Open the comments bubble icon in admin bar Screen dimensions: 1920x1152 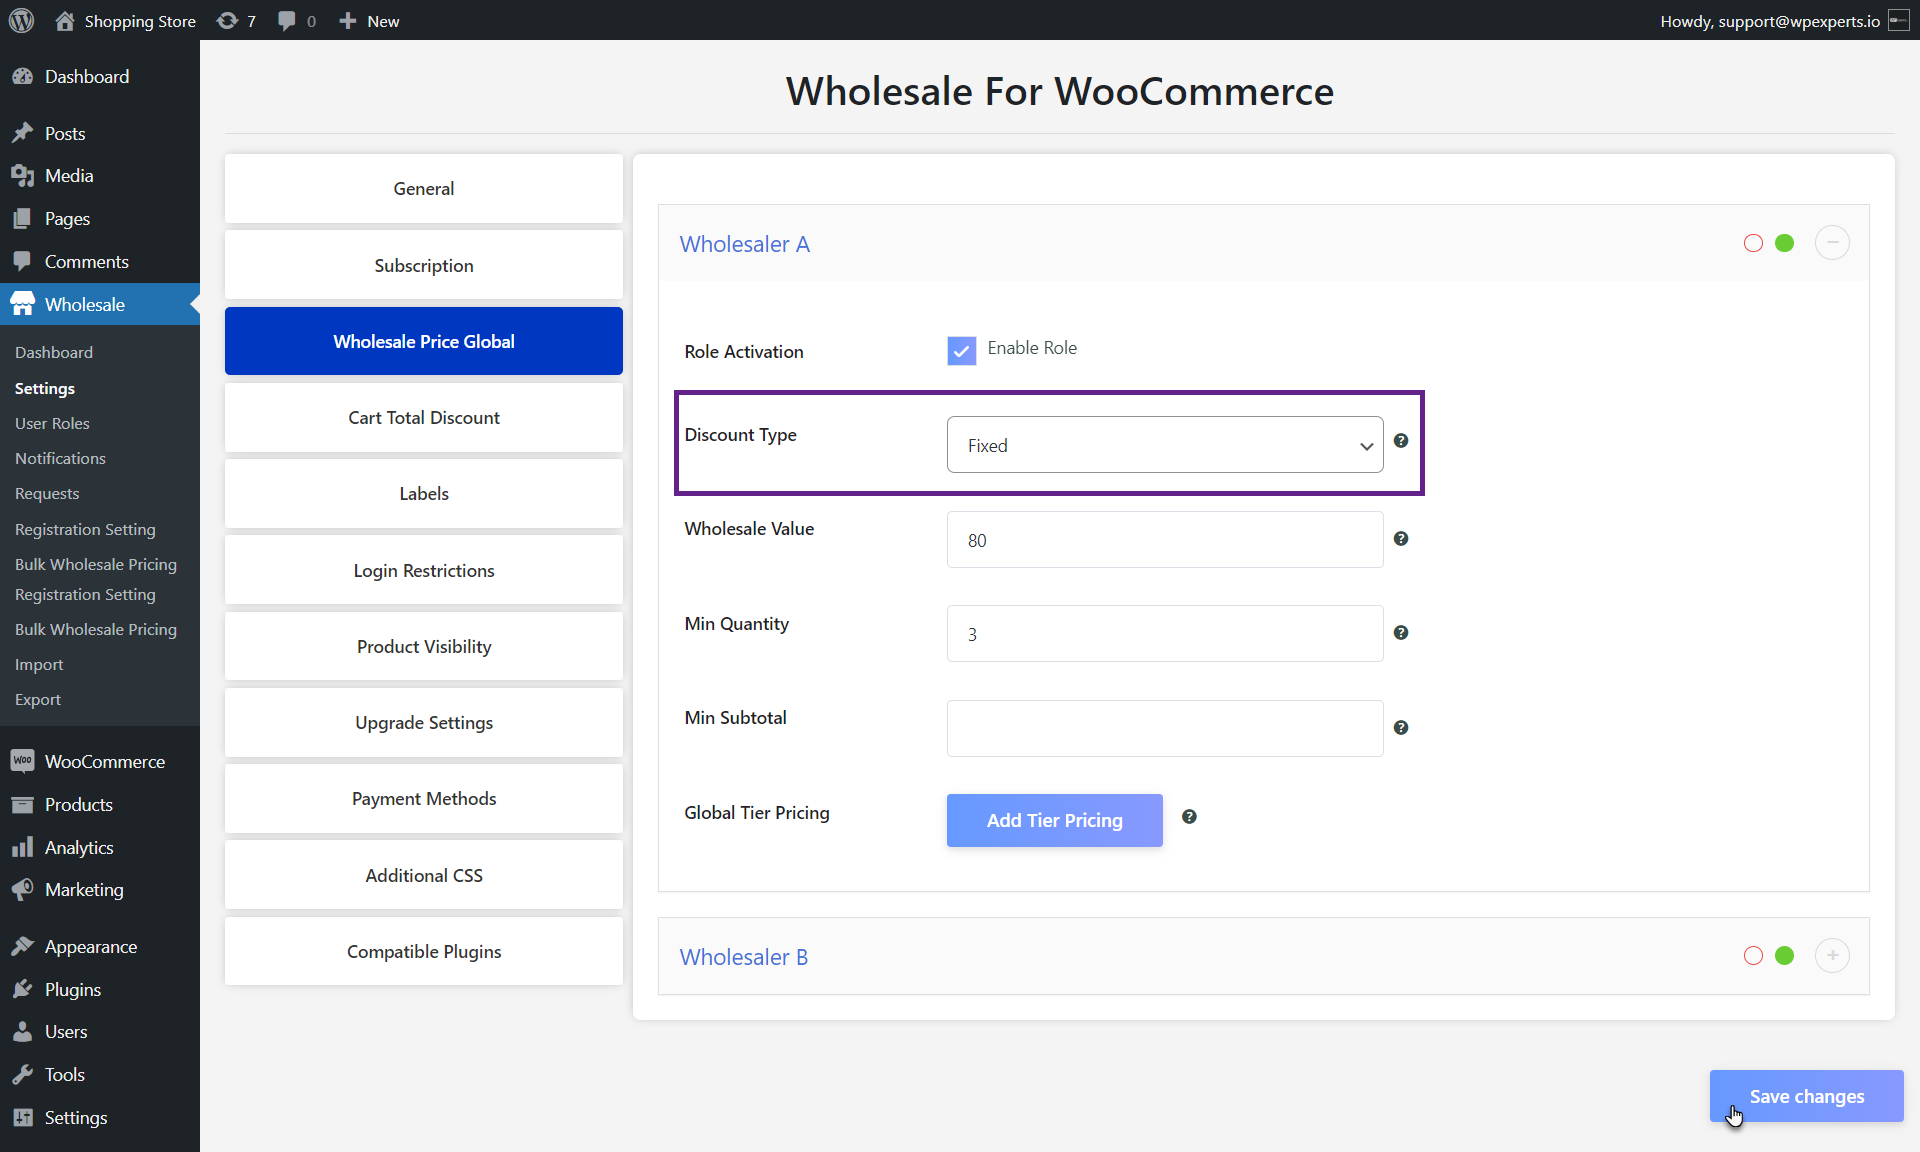(287, 21)
